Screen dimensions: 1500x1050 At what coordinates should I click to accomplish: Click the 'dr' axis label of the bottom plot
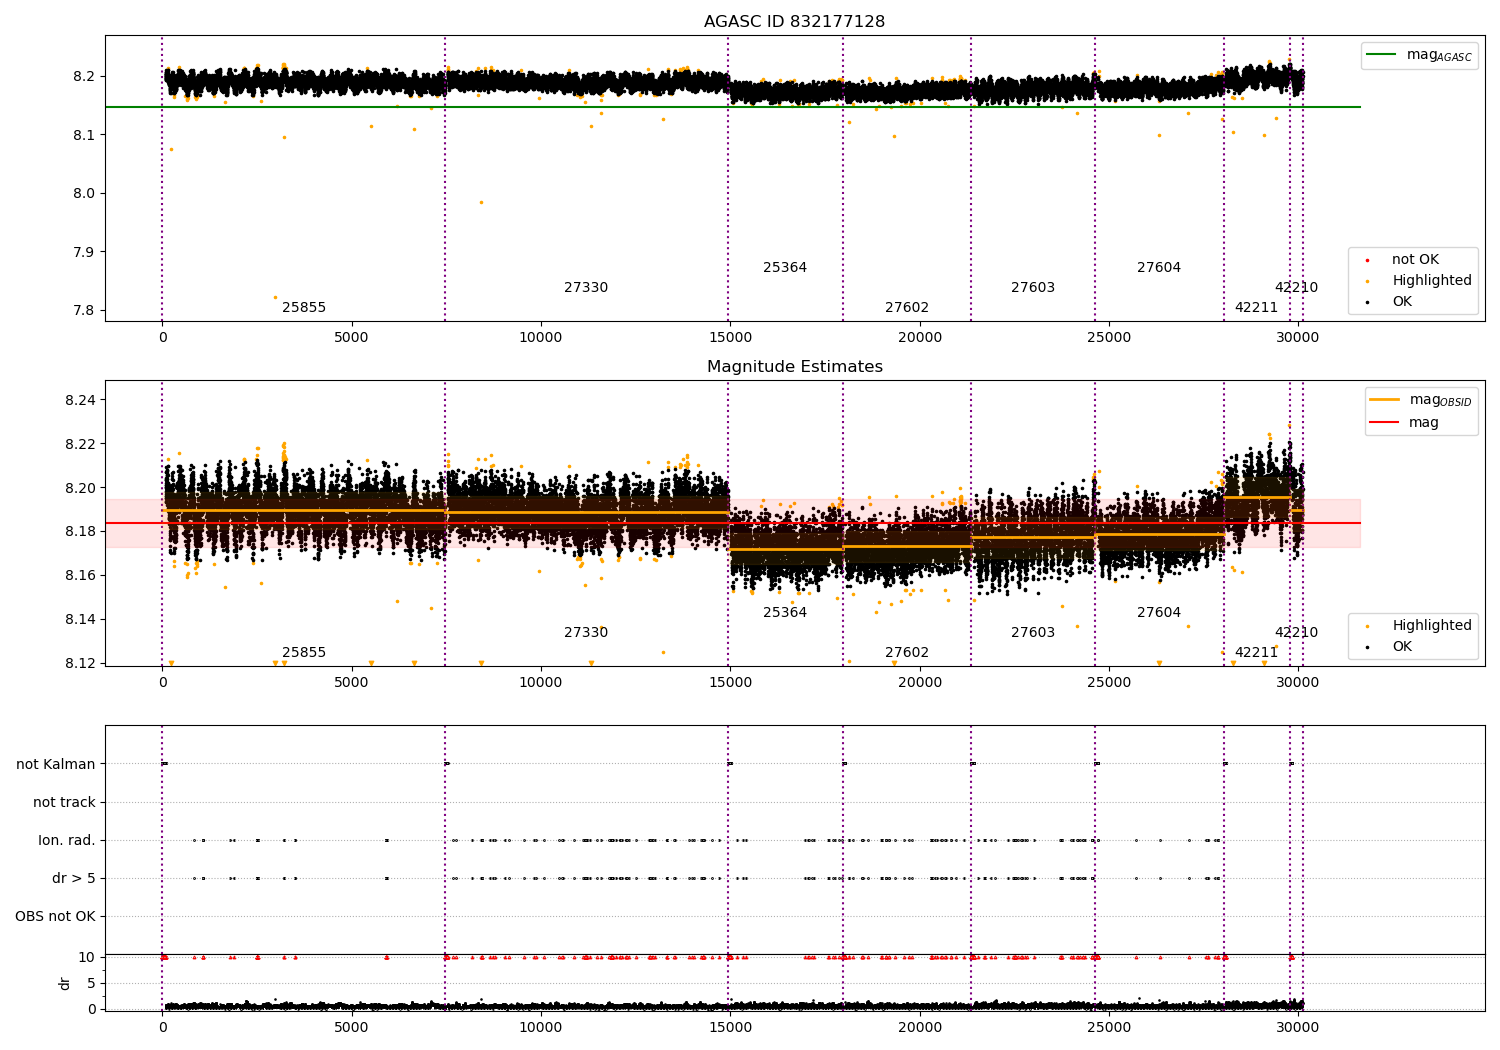coord(65,983)
